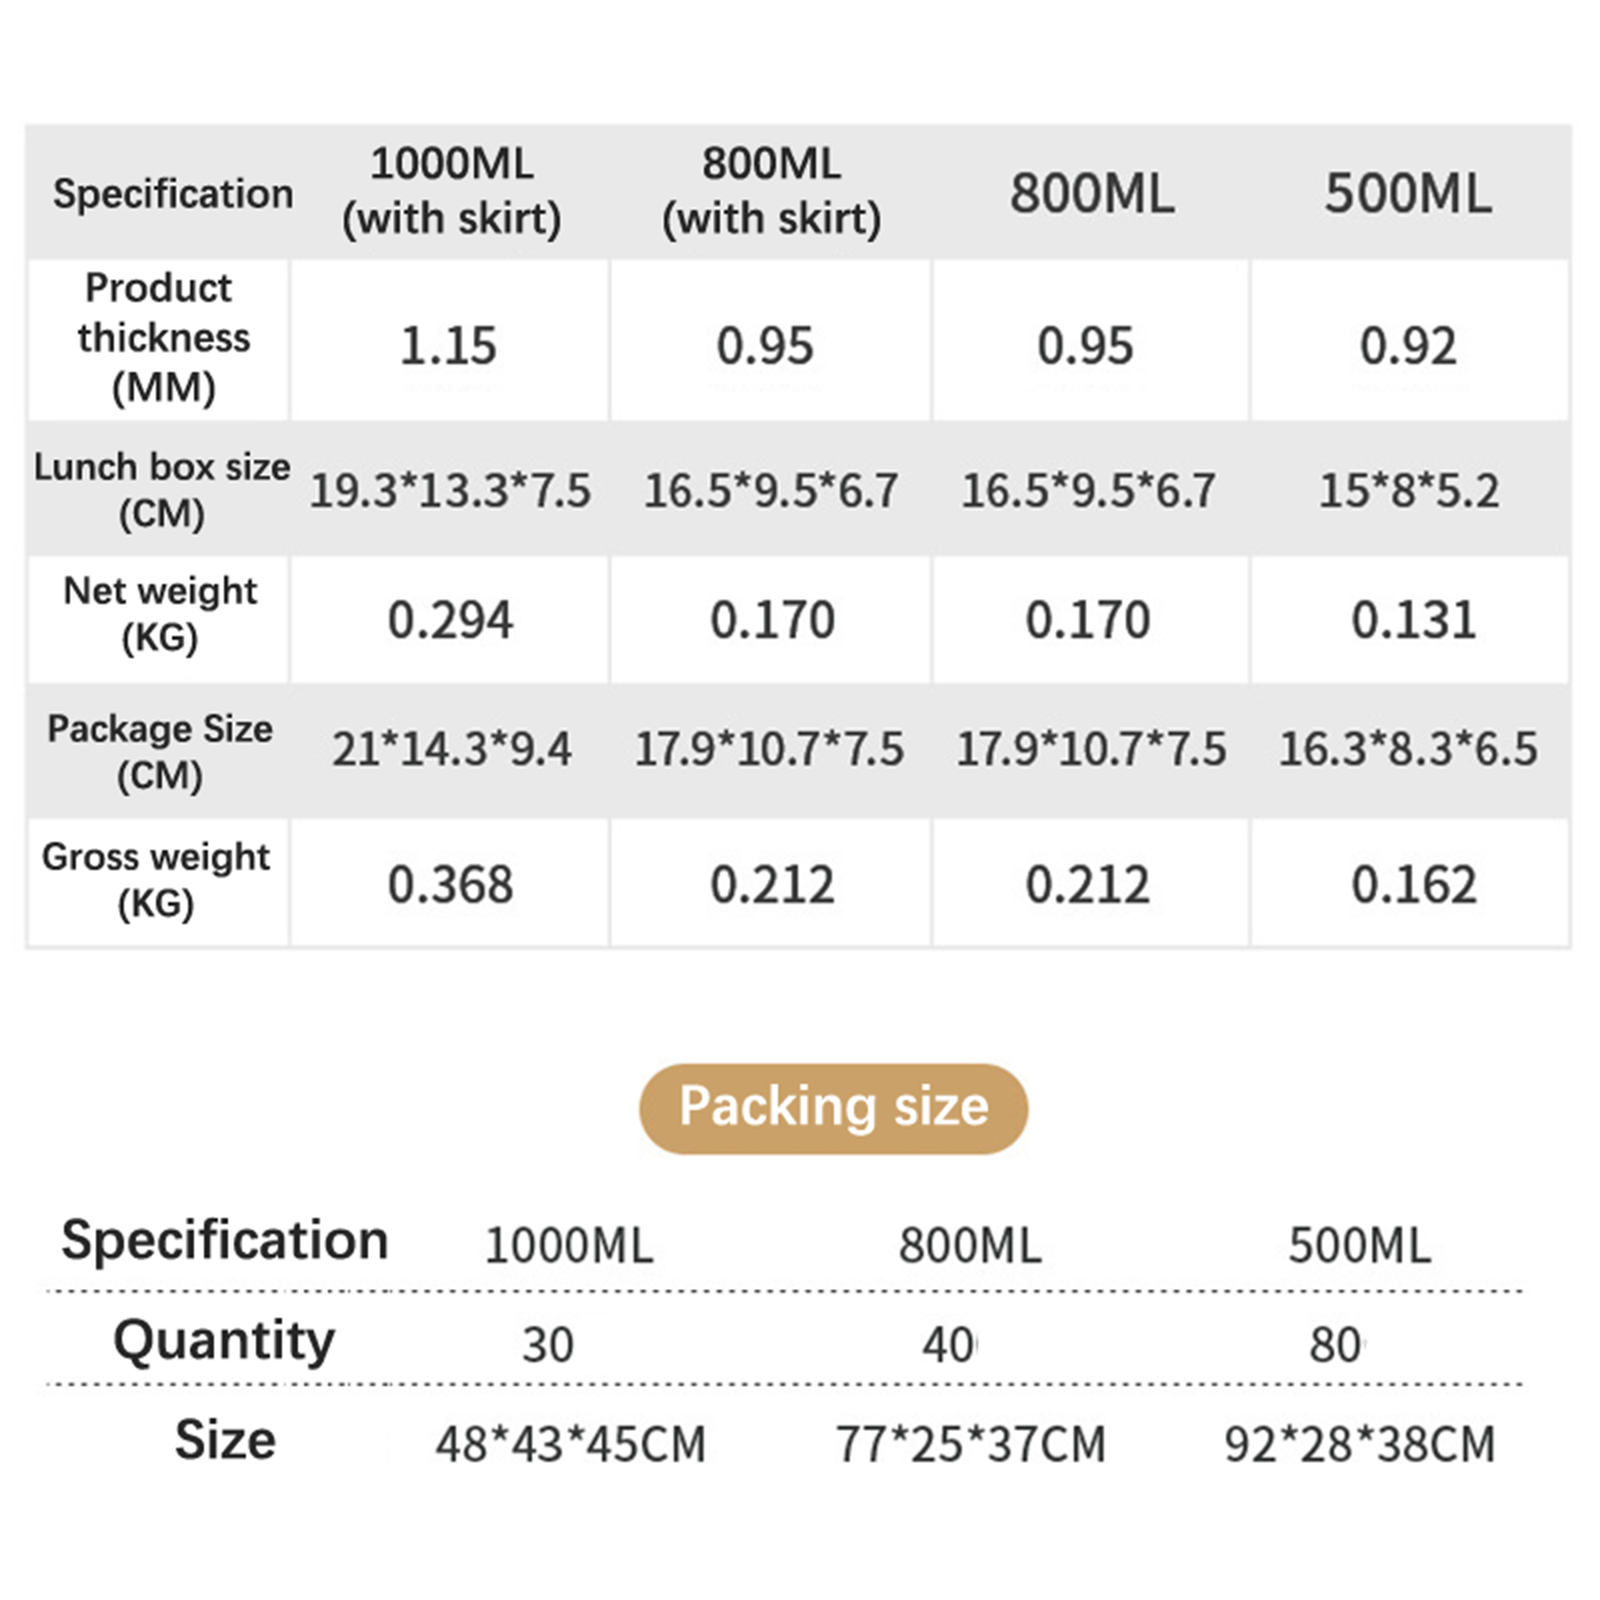Click the 15*8*5.2 lunch box size

1409,491
